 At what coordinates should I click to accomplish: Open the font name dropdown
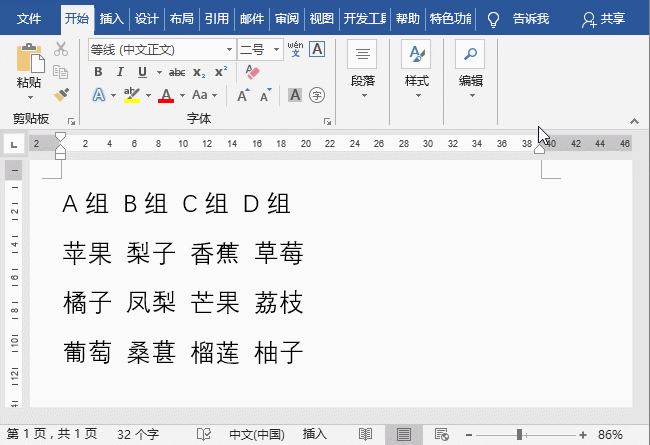coord(229,49)
